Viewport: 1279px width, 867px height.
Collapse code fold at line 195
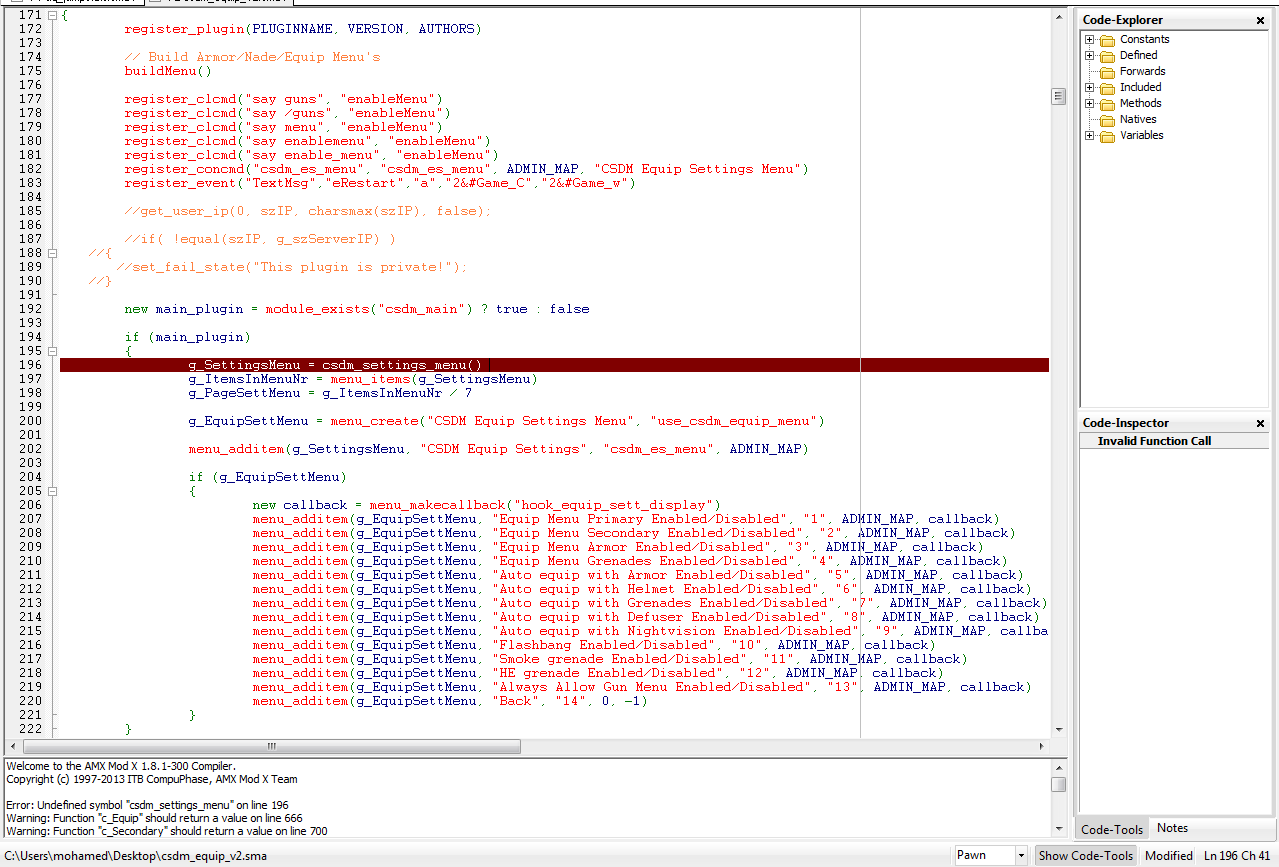click(53, 351)
